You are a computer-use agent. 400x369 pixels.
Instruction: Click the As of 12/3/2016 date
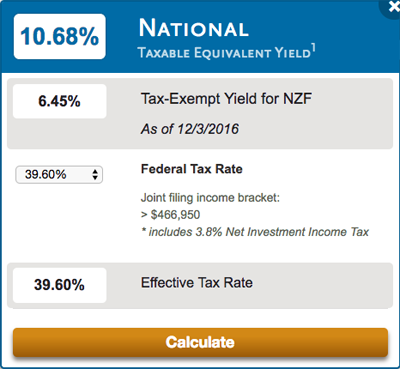(x=190, y=129)
